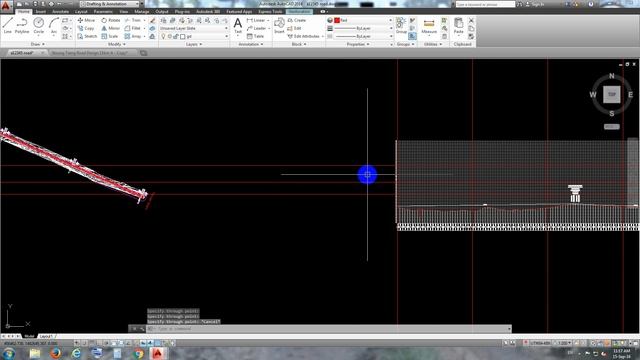Expand the Layers panel
Screen dimensions: 640x360
tap(194, 44)
